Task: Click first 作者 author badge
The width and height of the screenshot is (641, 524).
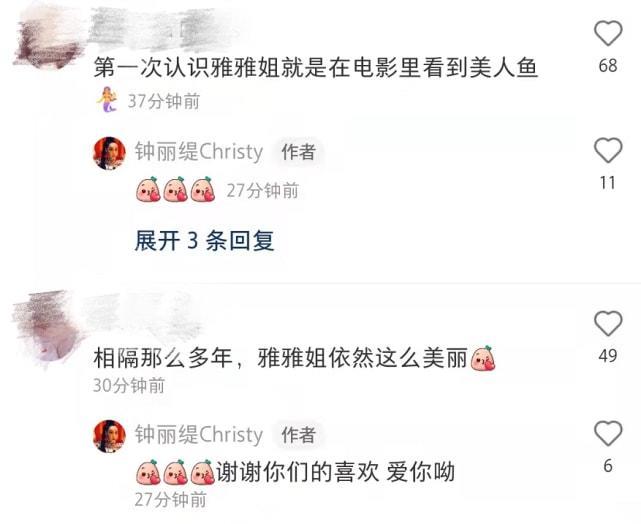Action: 298,152
